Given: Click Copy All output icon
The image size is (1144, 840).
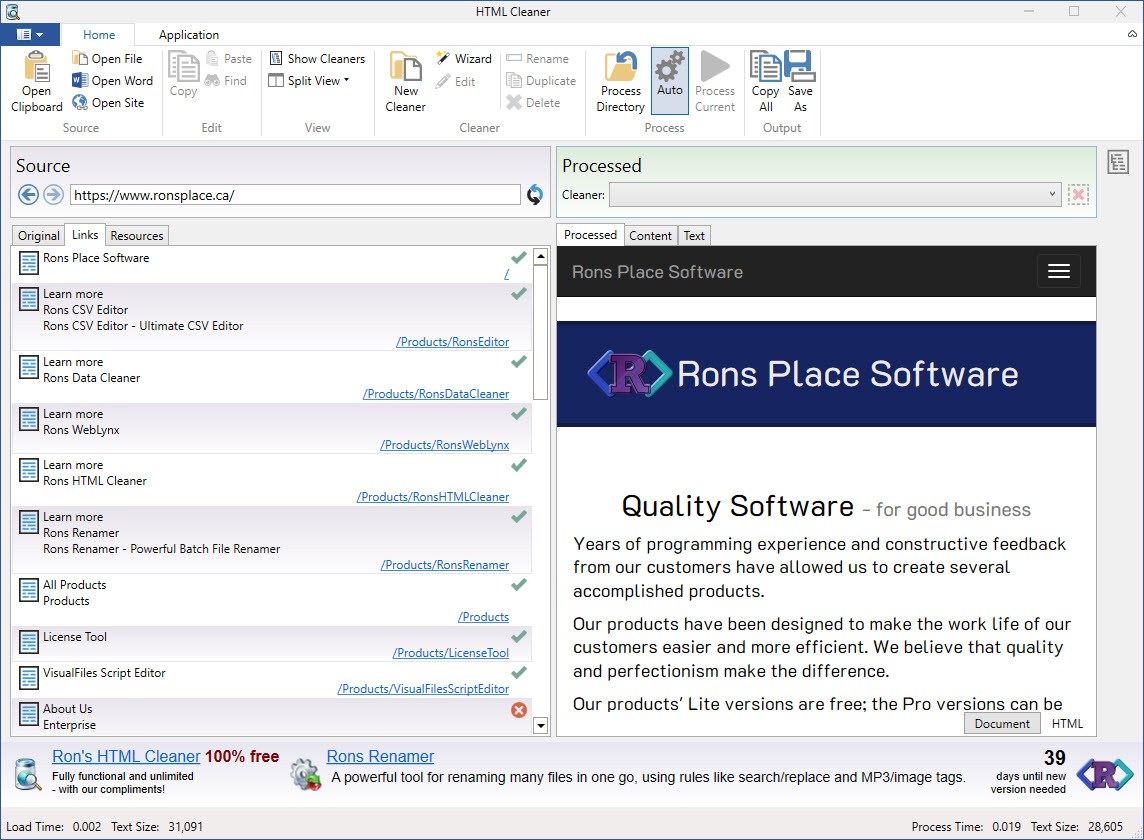Looking at the screenshot, I should (x=765, y=68).
